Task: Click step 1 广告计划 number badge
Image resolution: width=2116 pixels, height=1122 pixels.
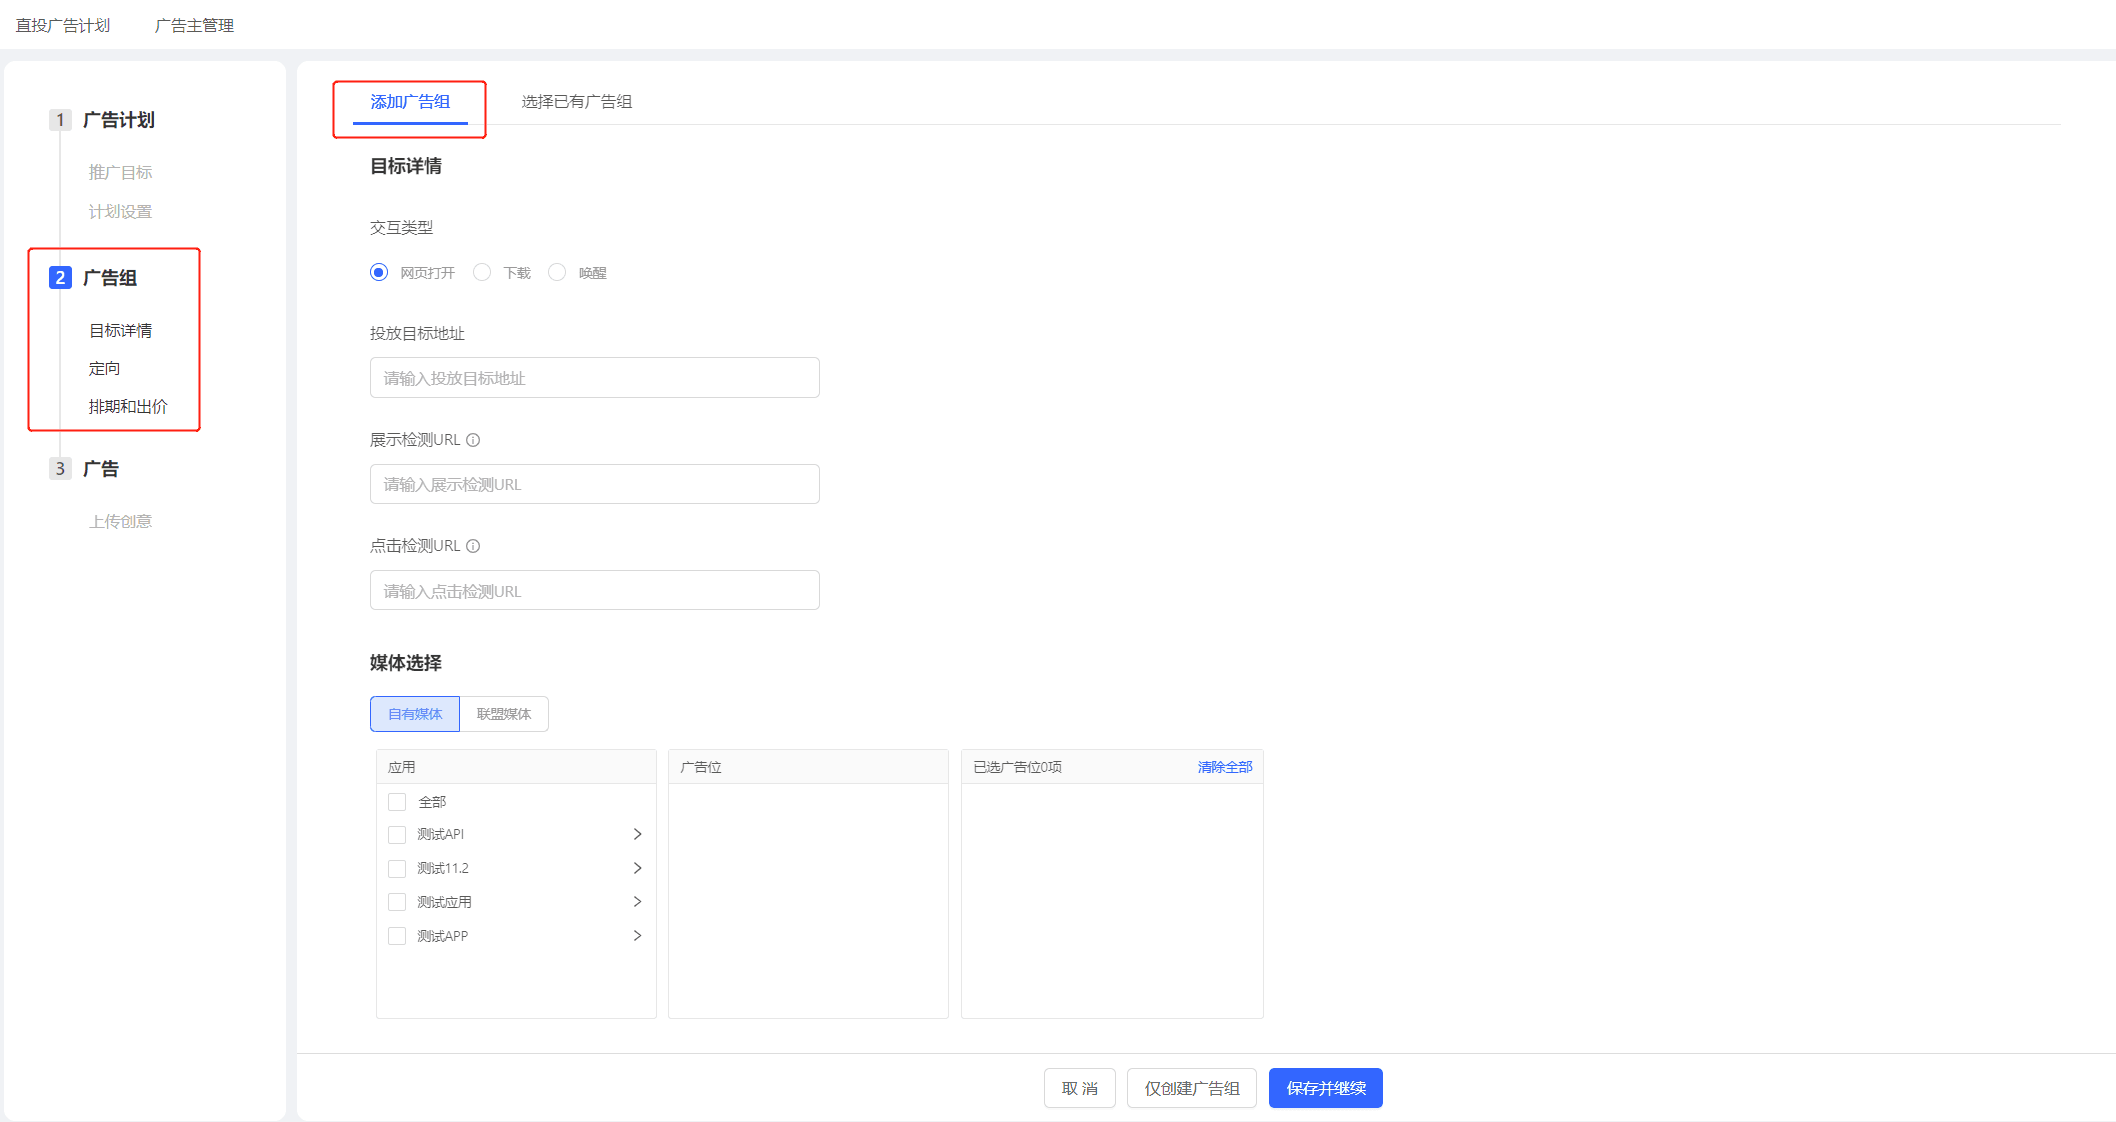Action: tap(60, 120)
